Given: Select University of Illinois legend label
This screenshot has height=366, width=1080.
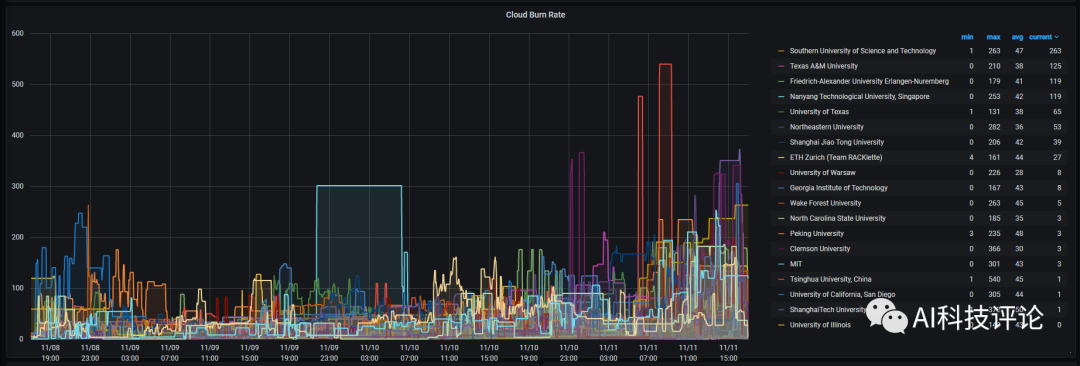Looking at the screenshot, I should (820, 324).
